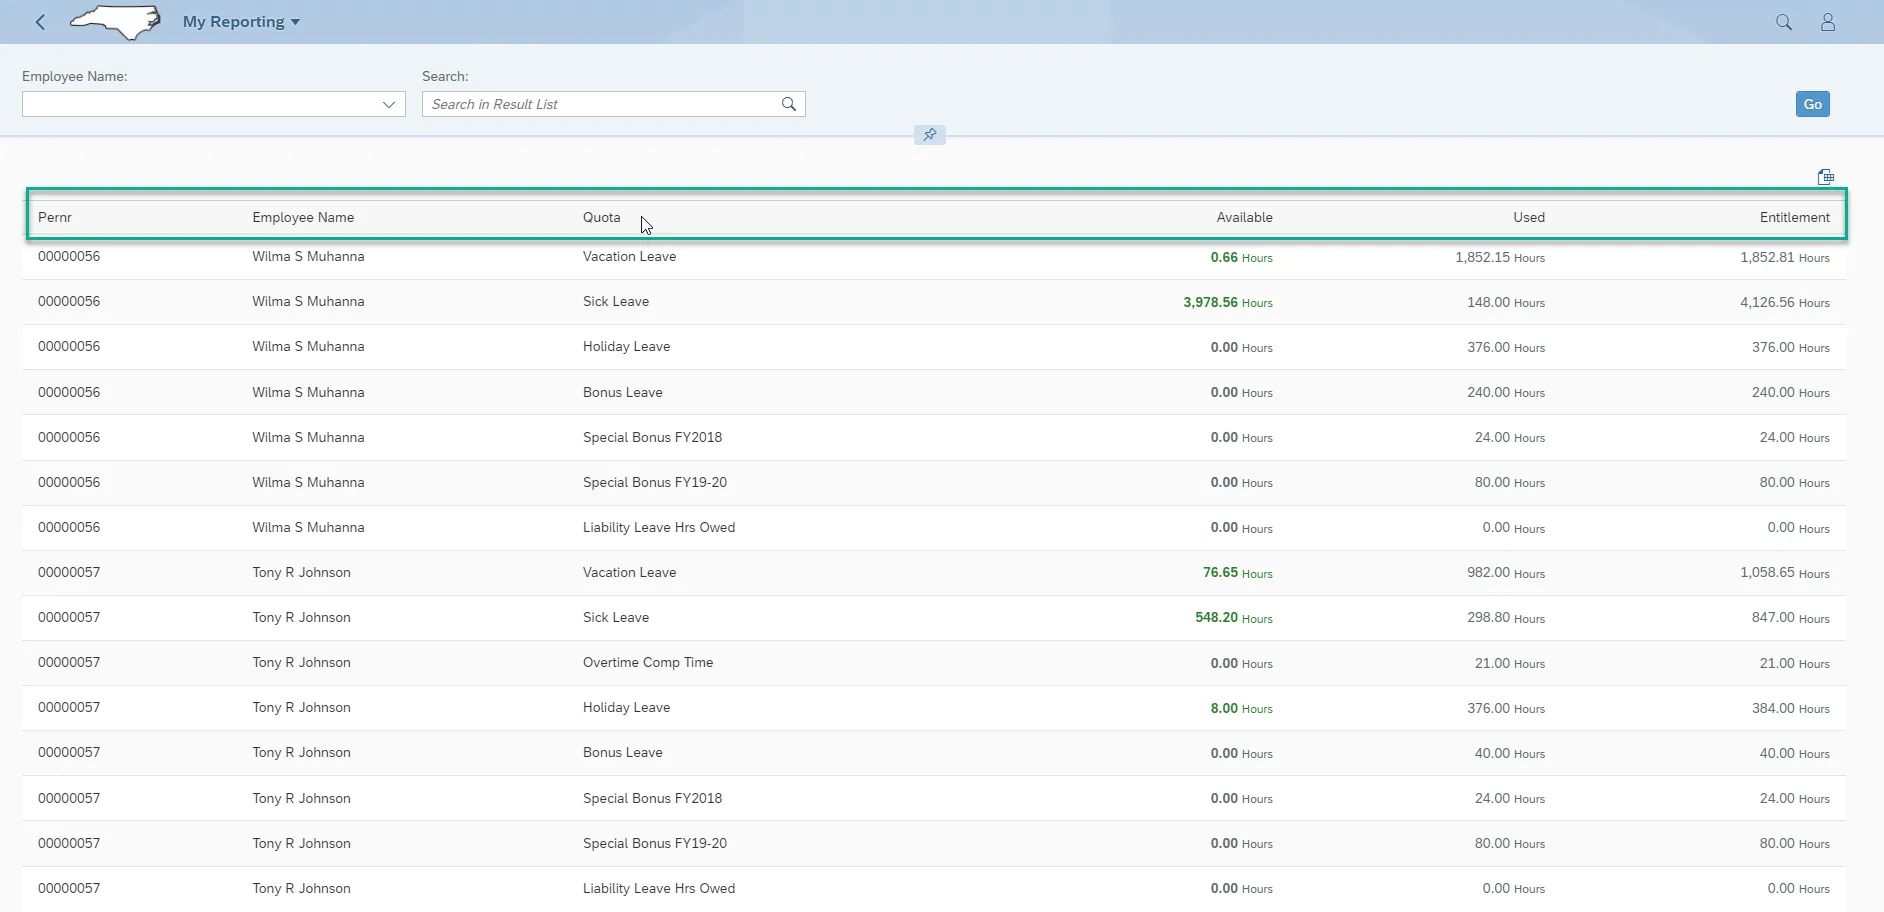Click the Available column header
The width and height of the screenshot is (1884, 912).
point(1244,217)
